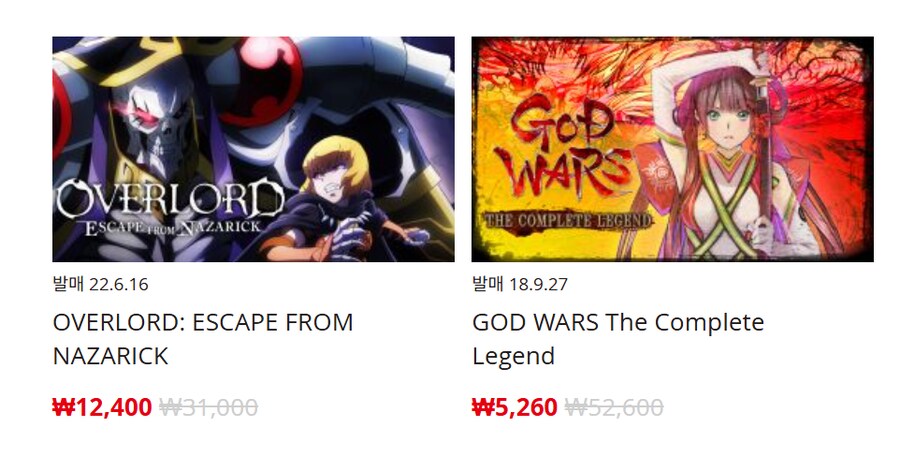Click the crossed-out ₩31,000 original price
Screen dimensions: 900x457
(x=208, y=408)
